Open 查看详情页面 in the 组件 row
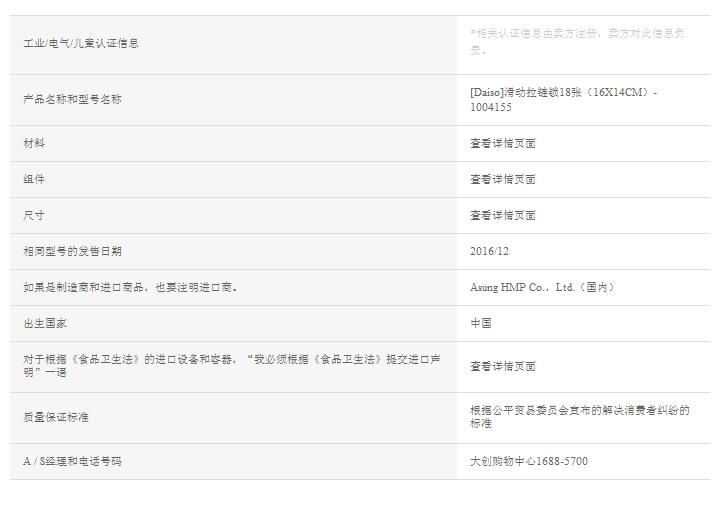 (x=503, y=179)
